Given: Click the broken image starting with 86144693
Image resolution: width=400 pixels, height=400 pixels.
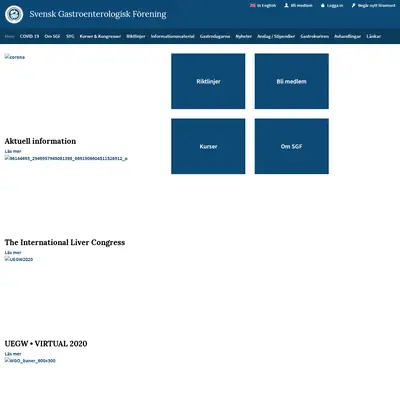Looking at the screenshot, I should [x=66, y=158].
